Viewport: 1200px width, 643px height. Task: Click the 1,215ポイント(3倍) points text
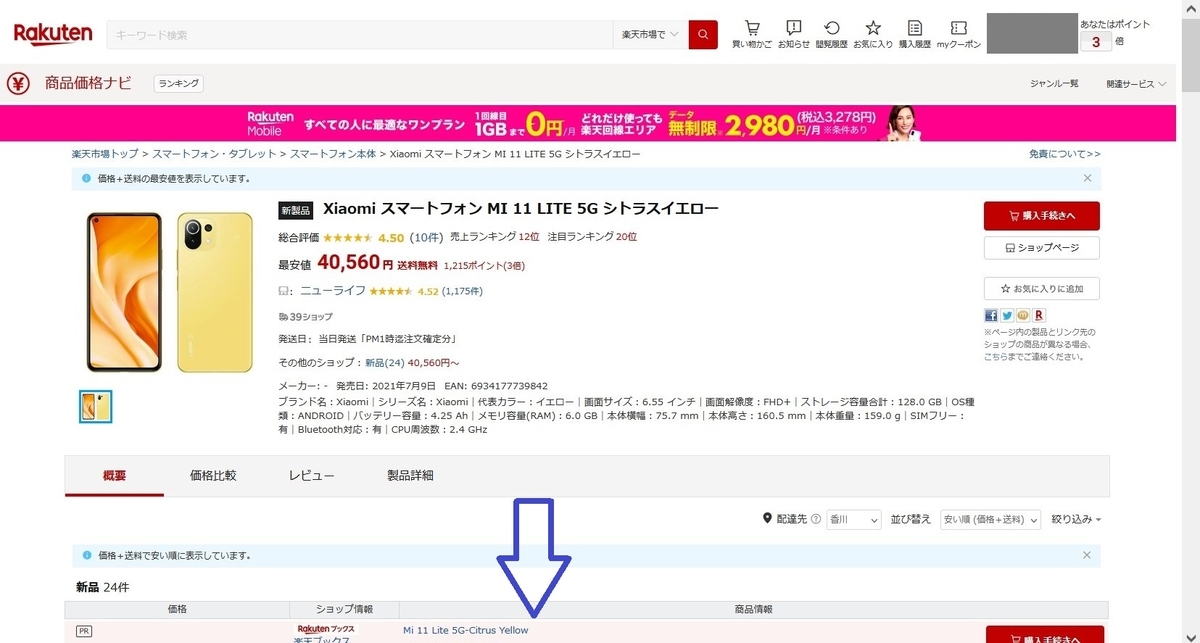[484, 266]
